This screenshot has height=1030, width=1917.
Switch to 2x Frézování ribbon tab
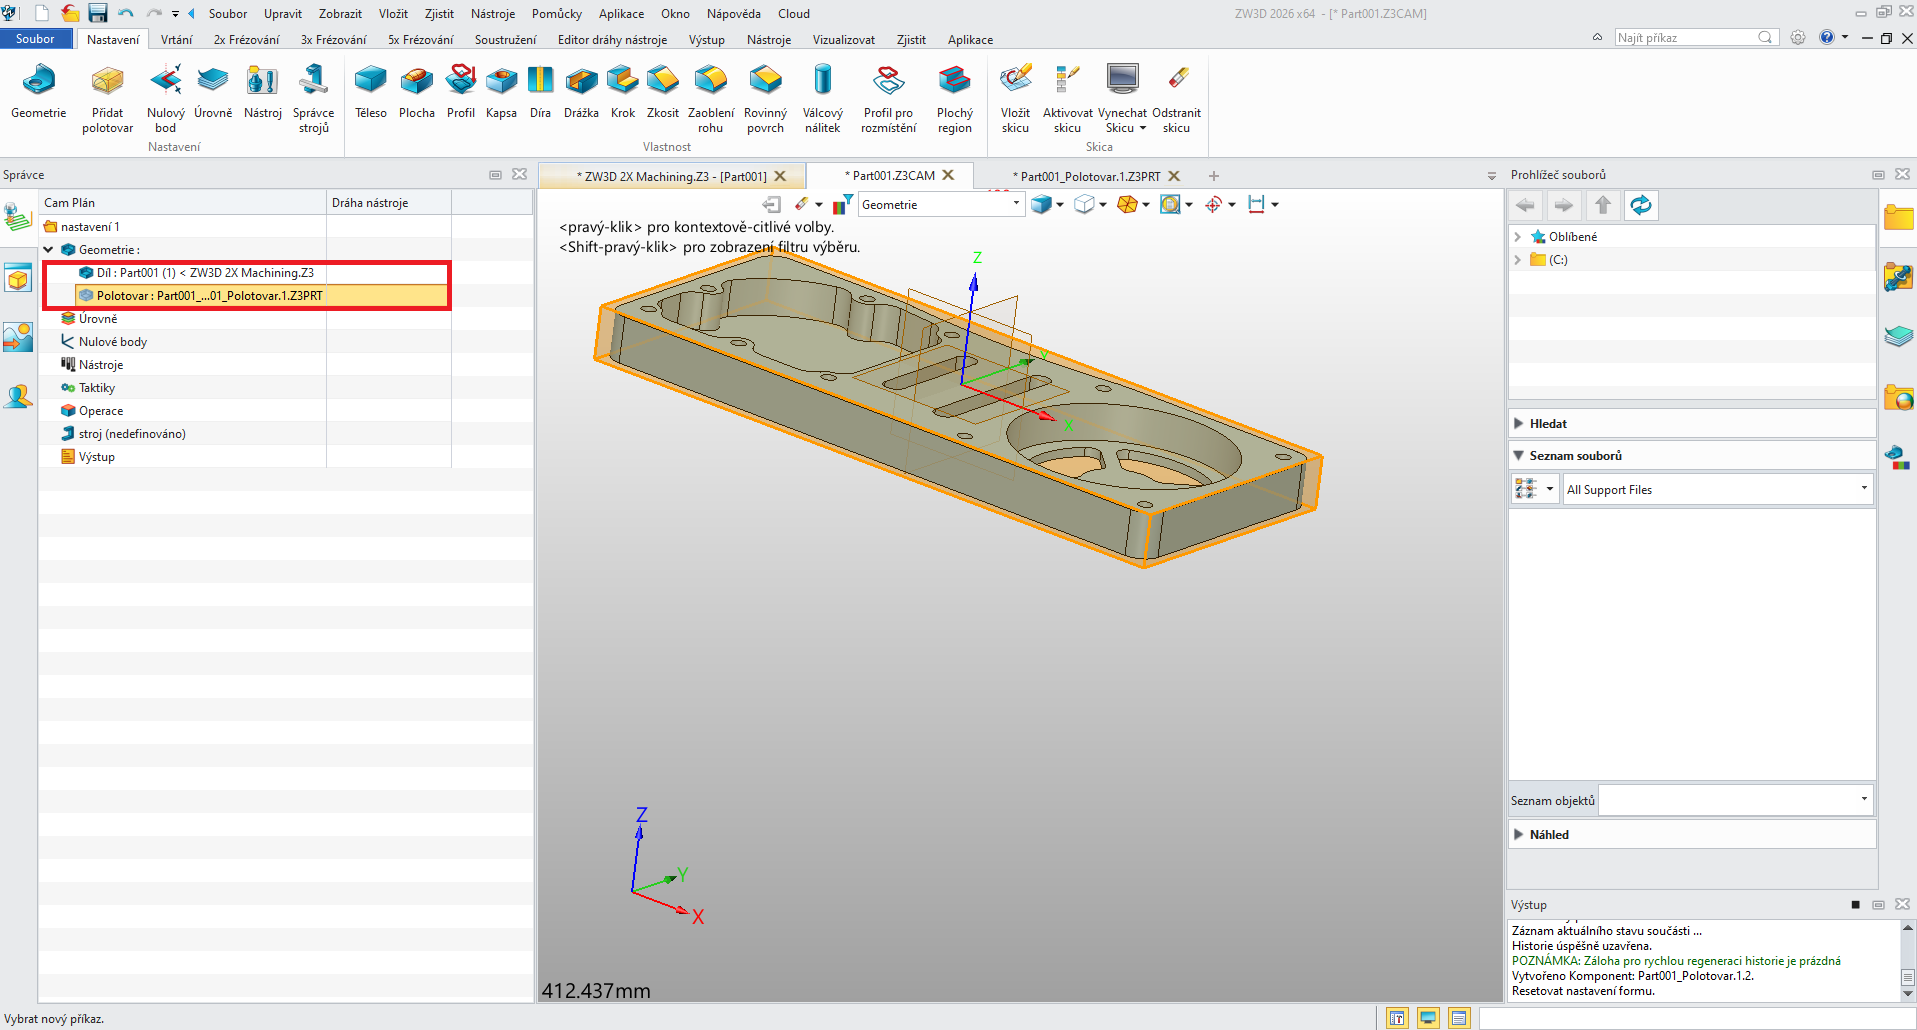(x=246, y=40)
